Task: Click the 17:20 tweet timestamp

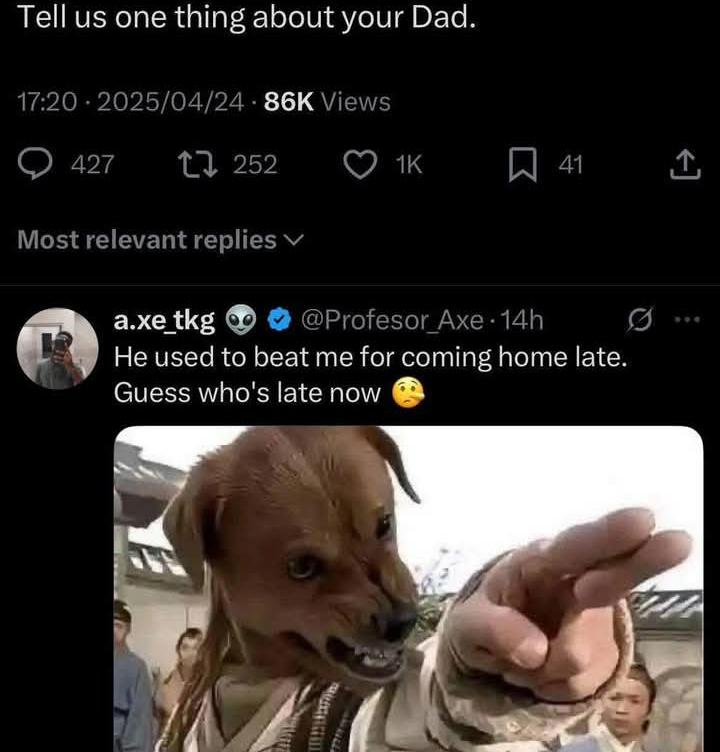Action: pyautogui.click(x=47, y=102)
